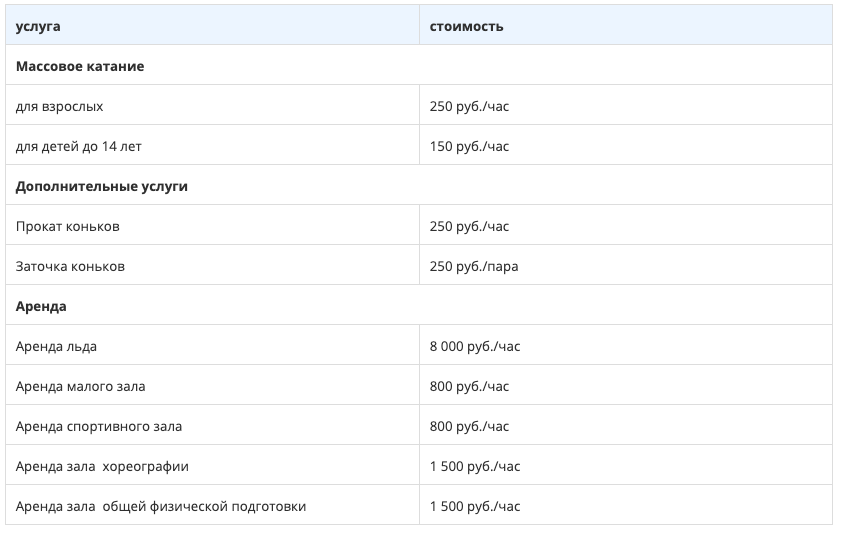Screen dimensions: 842x533
Task: Select the "Аренда льда" service cell
Action: (56, 346)
